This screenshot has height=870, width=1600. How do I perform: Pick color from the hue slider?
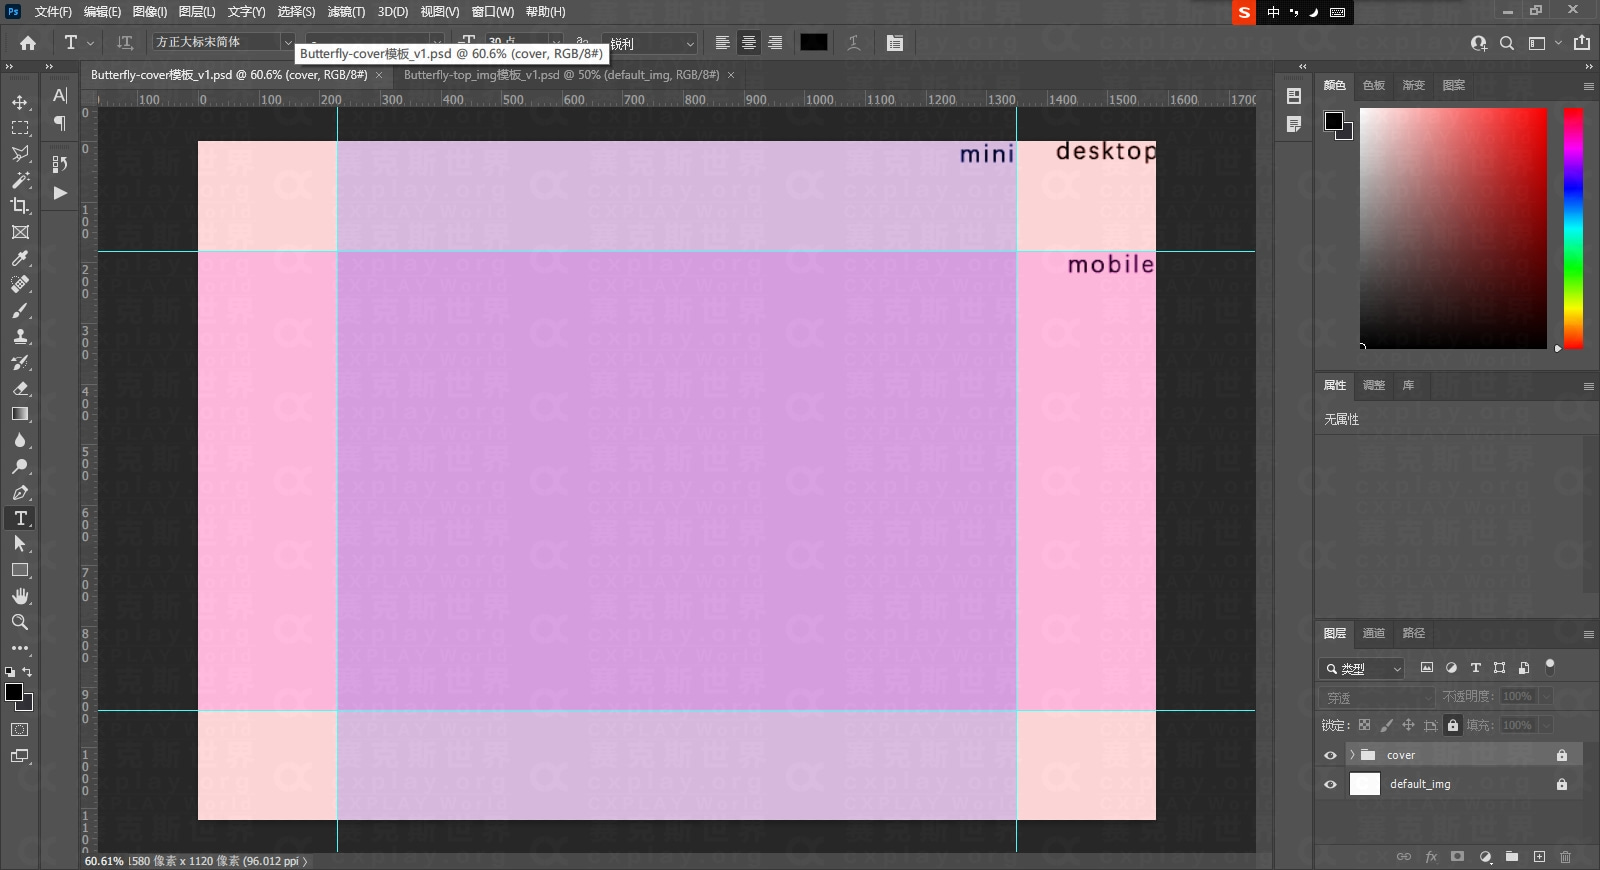[1573, 229]
